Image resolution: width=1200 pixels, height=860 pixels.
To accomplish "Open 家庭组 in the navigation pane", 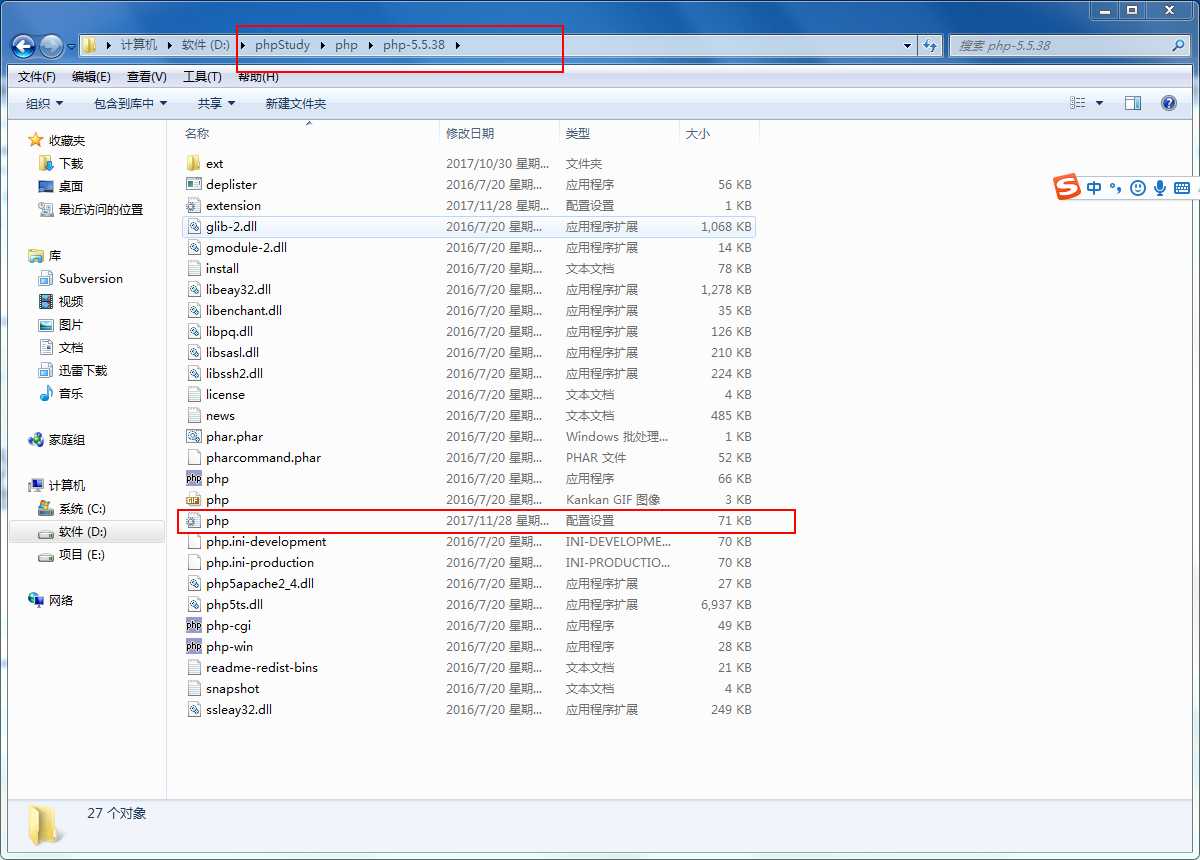I will click(67, 440).
